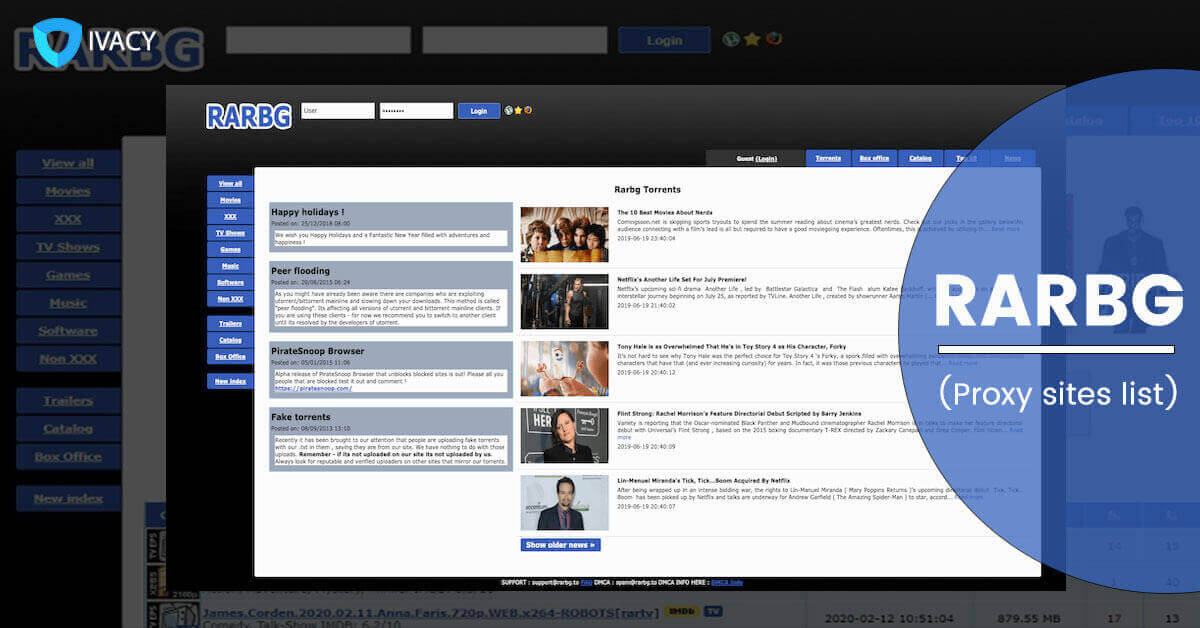This screenshot has height=628, width=1200.
Task: Open the DMCA Info link in the footer
Action: pos(729,582)
